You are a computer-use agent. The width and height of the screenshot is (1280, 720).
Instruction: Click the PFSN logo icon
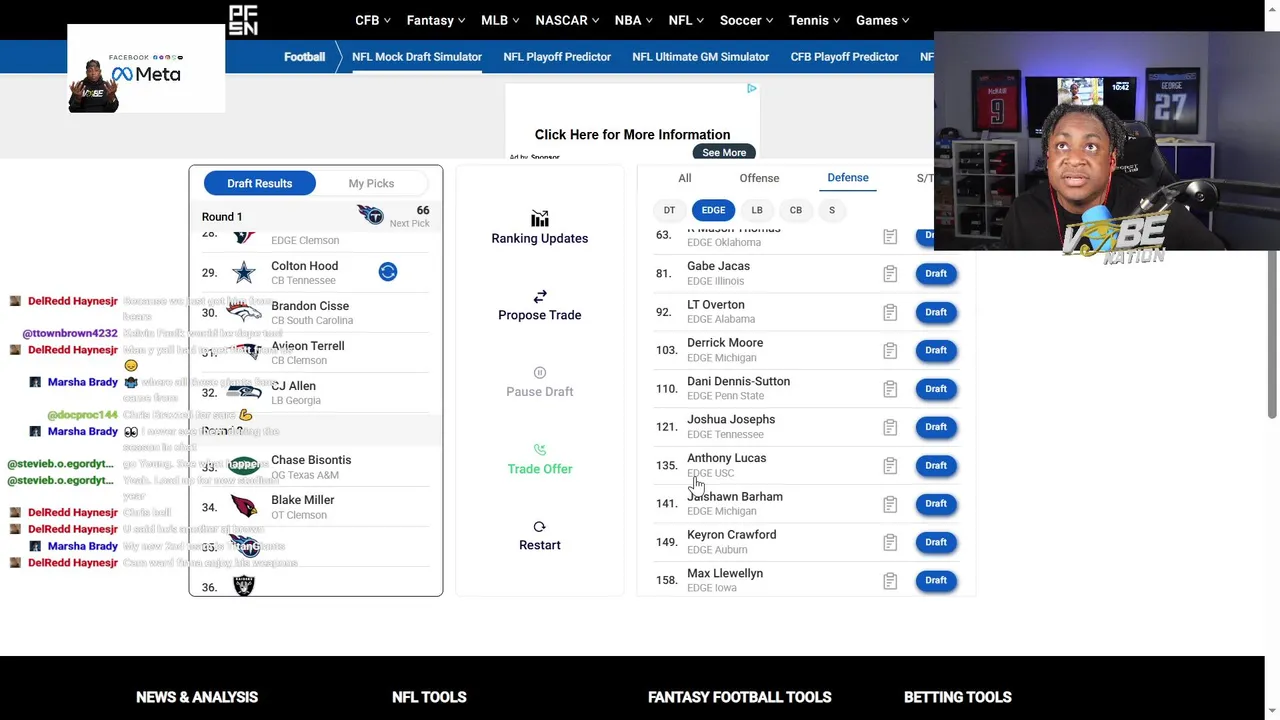(243, 20)
